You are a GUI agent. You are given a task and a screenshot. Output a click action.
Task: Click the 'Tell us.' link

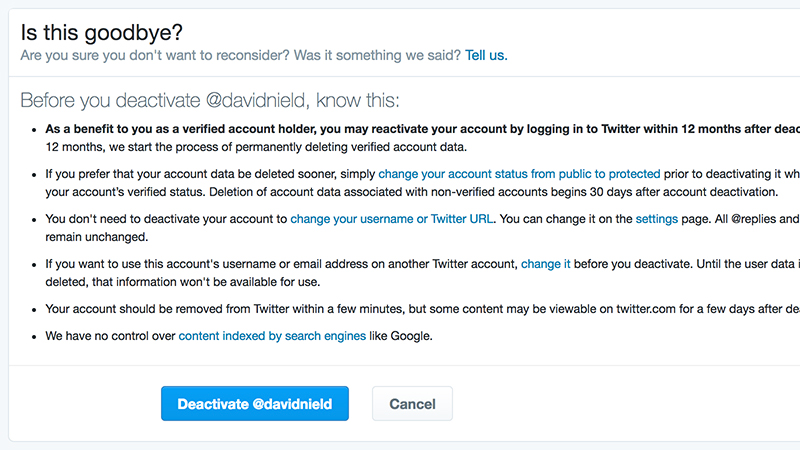click(486, 55)
